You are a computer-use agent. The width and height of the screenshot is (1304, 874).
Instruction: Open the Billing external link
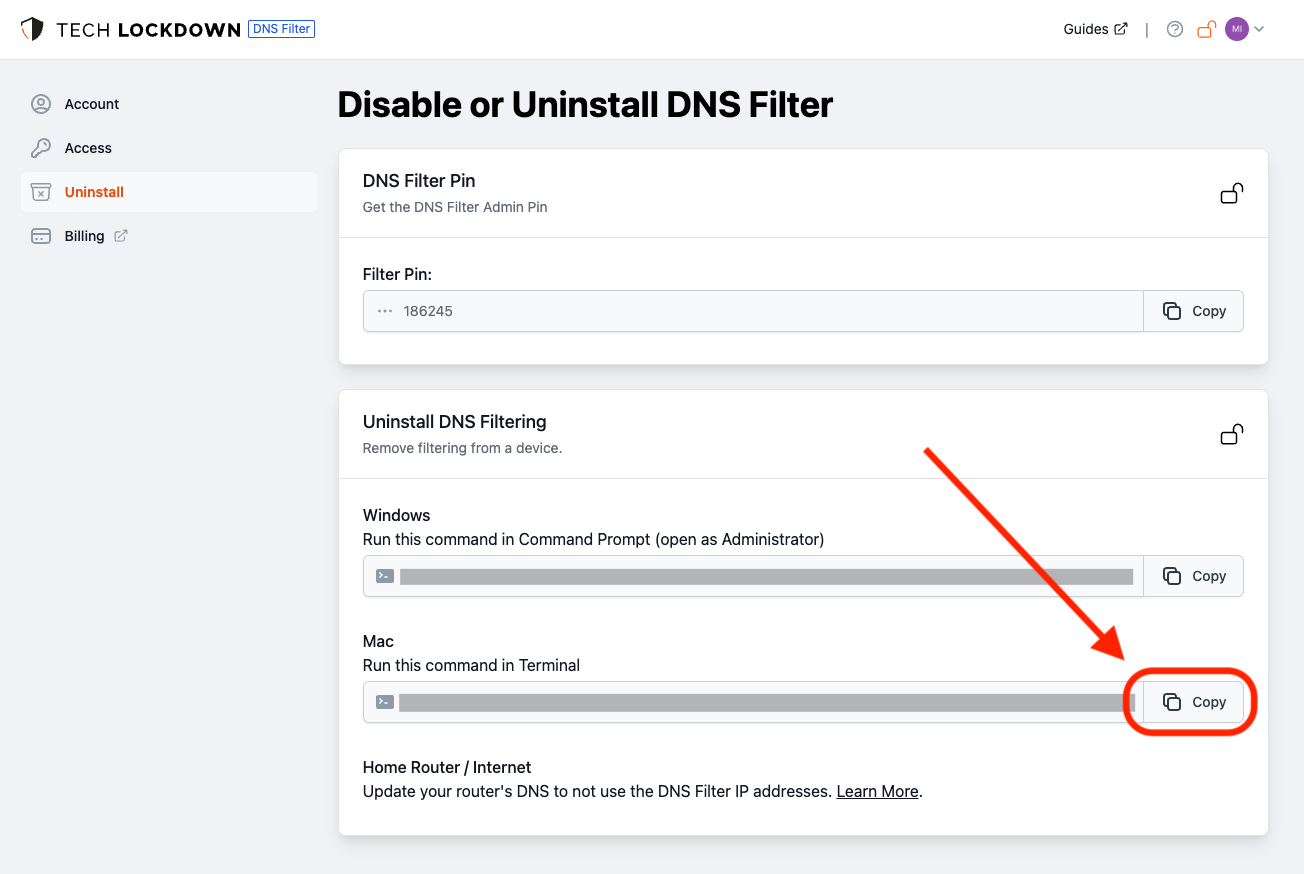pos(121,235)
